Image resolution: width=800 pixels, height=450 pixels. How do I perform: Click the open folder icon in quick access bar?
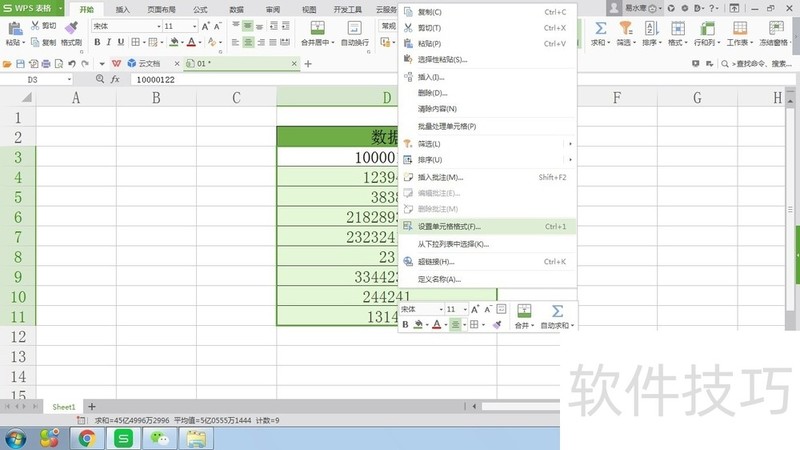point(7,64)
